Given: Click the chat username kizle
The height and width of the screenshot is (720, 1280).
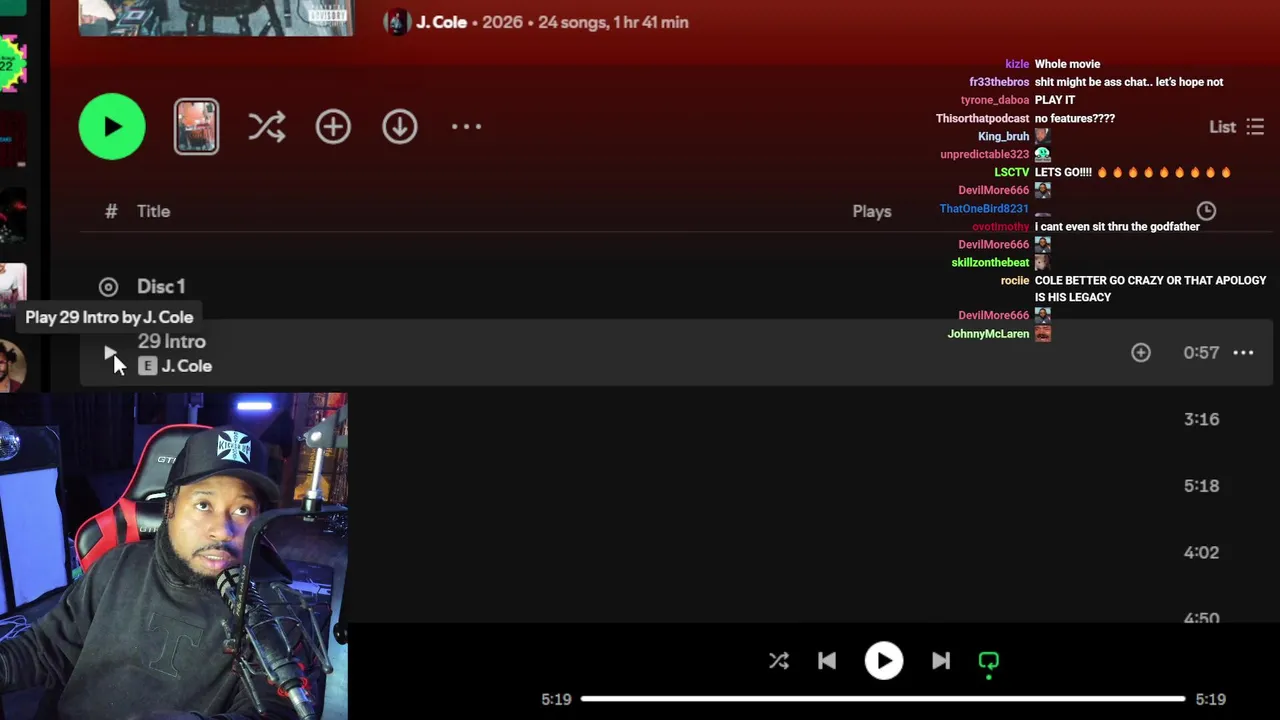Looking at the screenshot, I should [1016, 64].
